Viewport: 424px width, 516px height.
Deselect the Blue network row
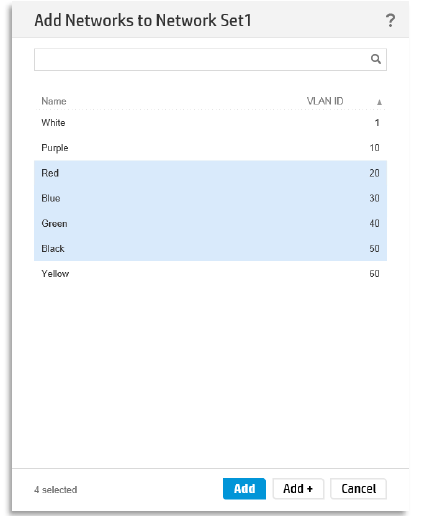click(210, 198)
